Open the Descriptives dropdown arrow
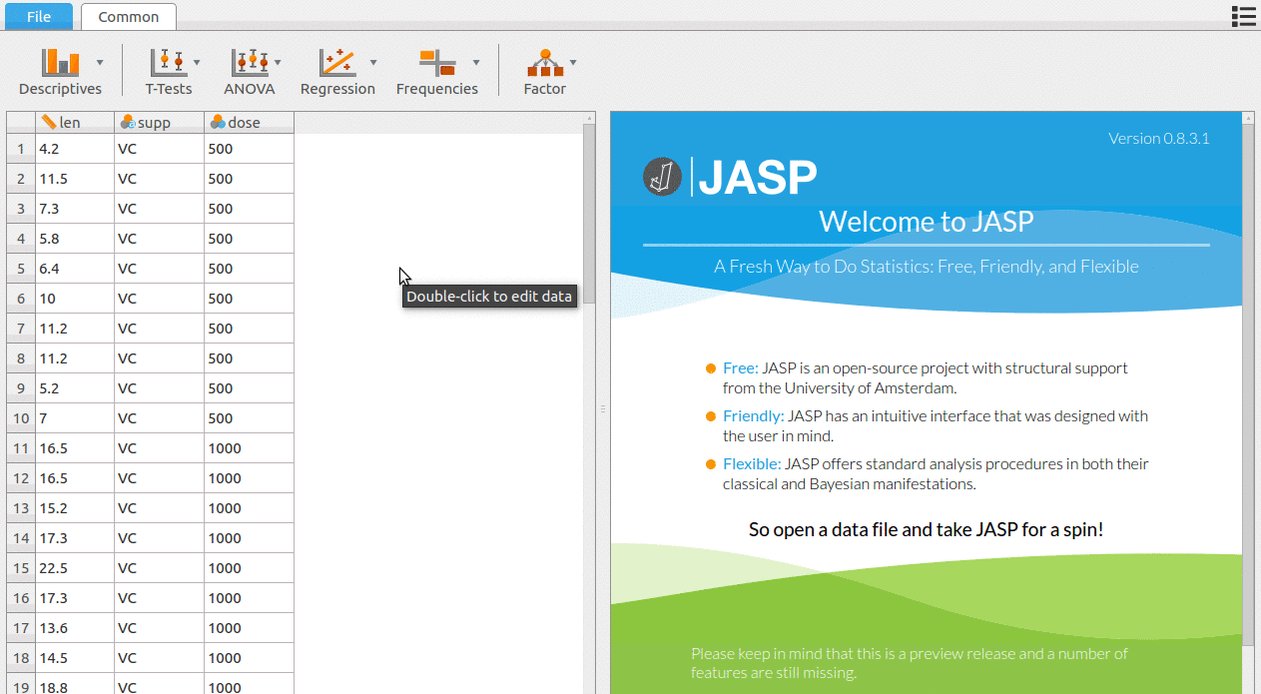 [100, 60]
